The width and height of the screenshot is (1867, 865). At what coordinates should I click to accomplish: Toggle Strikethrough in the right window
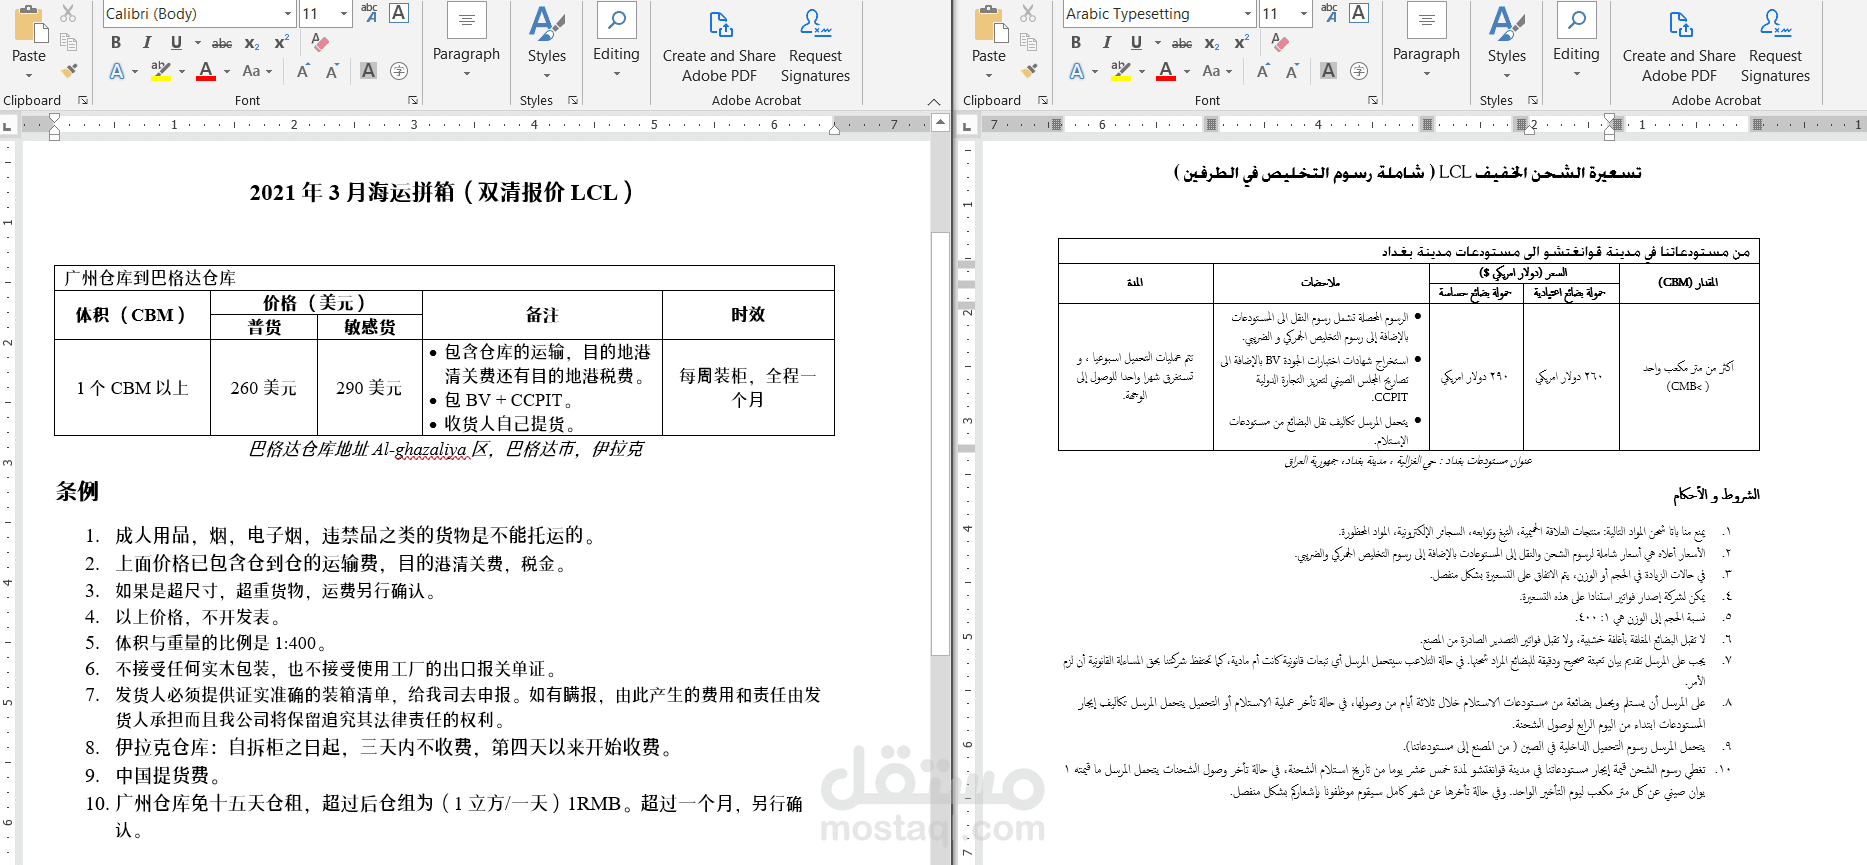pyautogui.click(x=1182, y=43)
